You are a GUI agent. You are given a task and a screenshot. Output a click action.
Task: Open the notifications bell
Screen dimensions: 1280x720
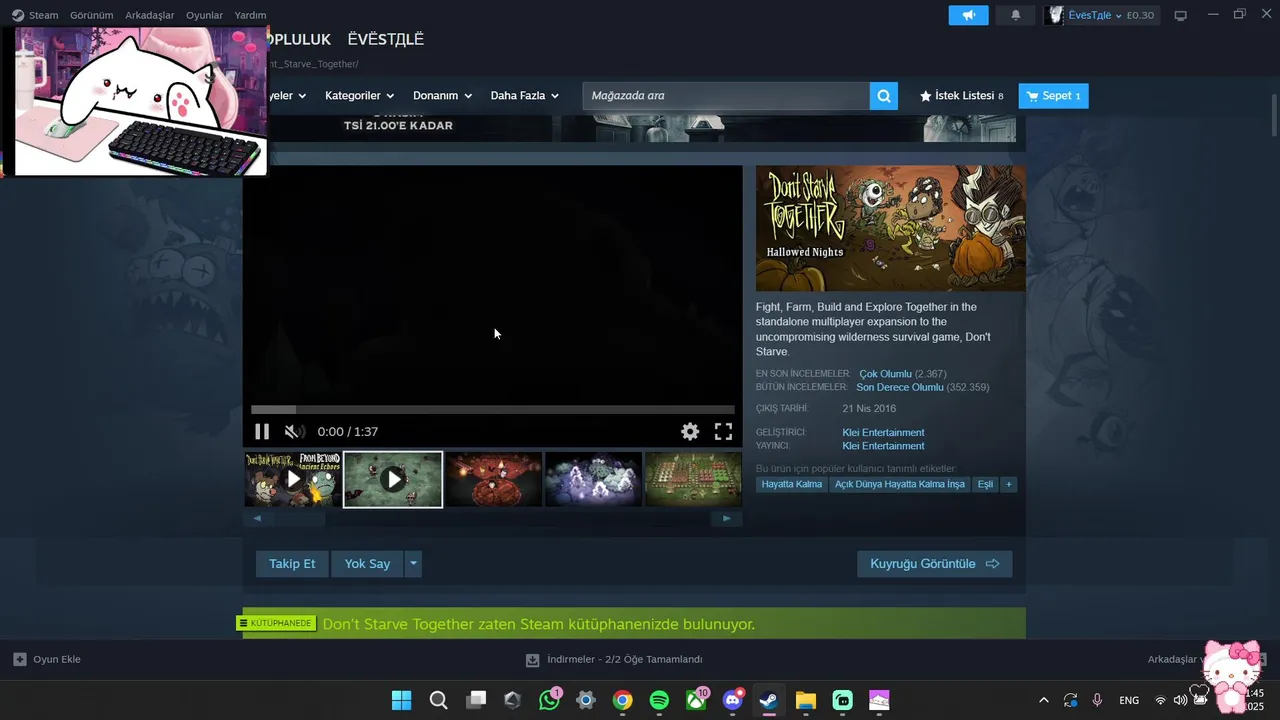tap(1016, 15)
